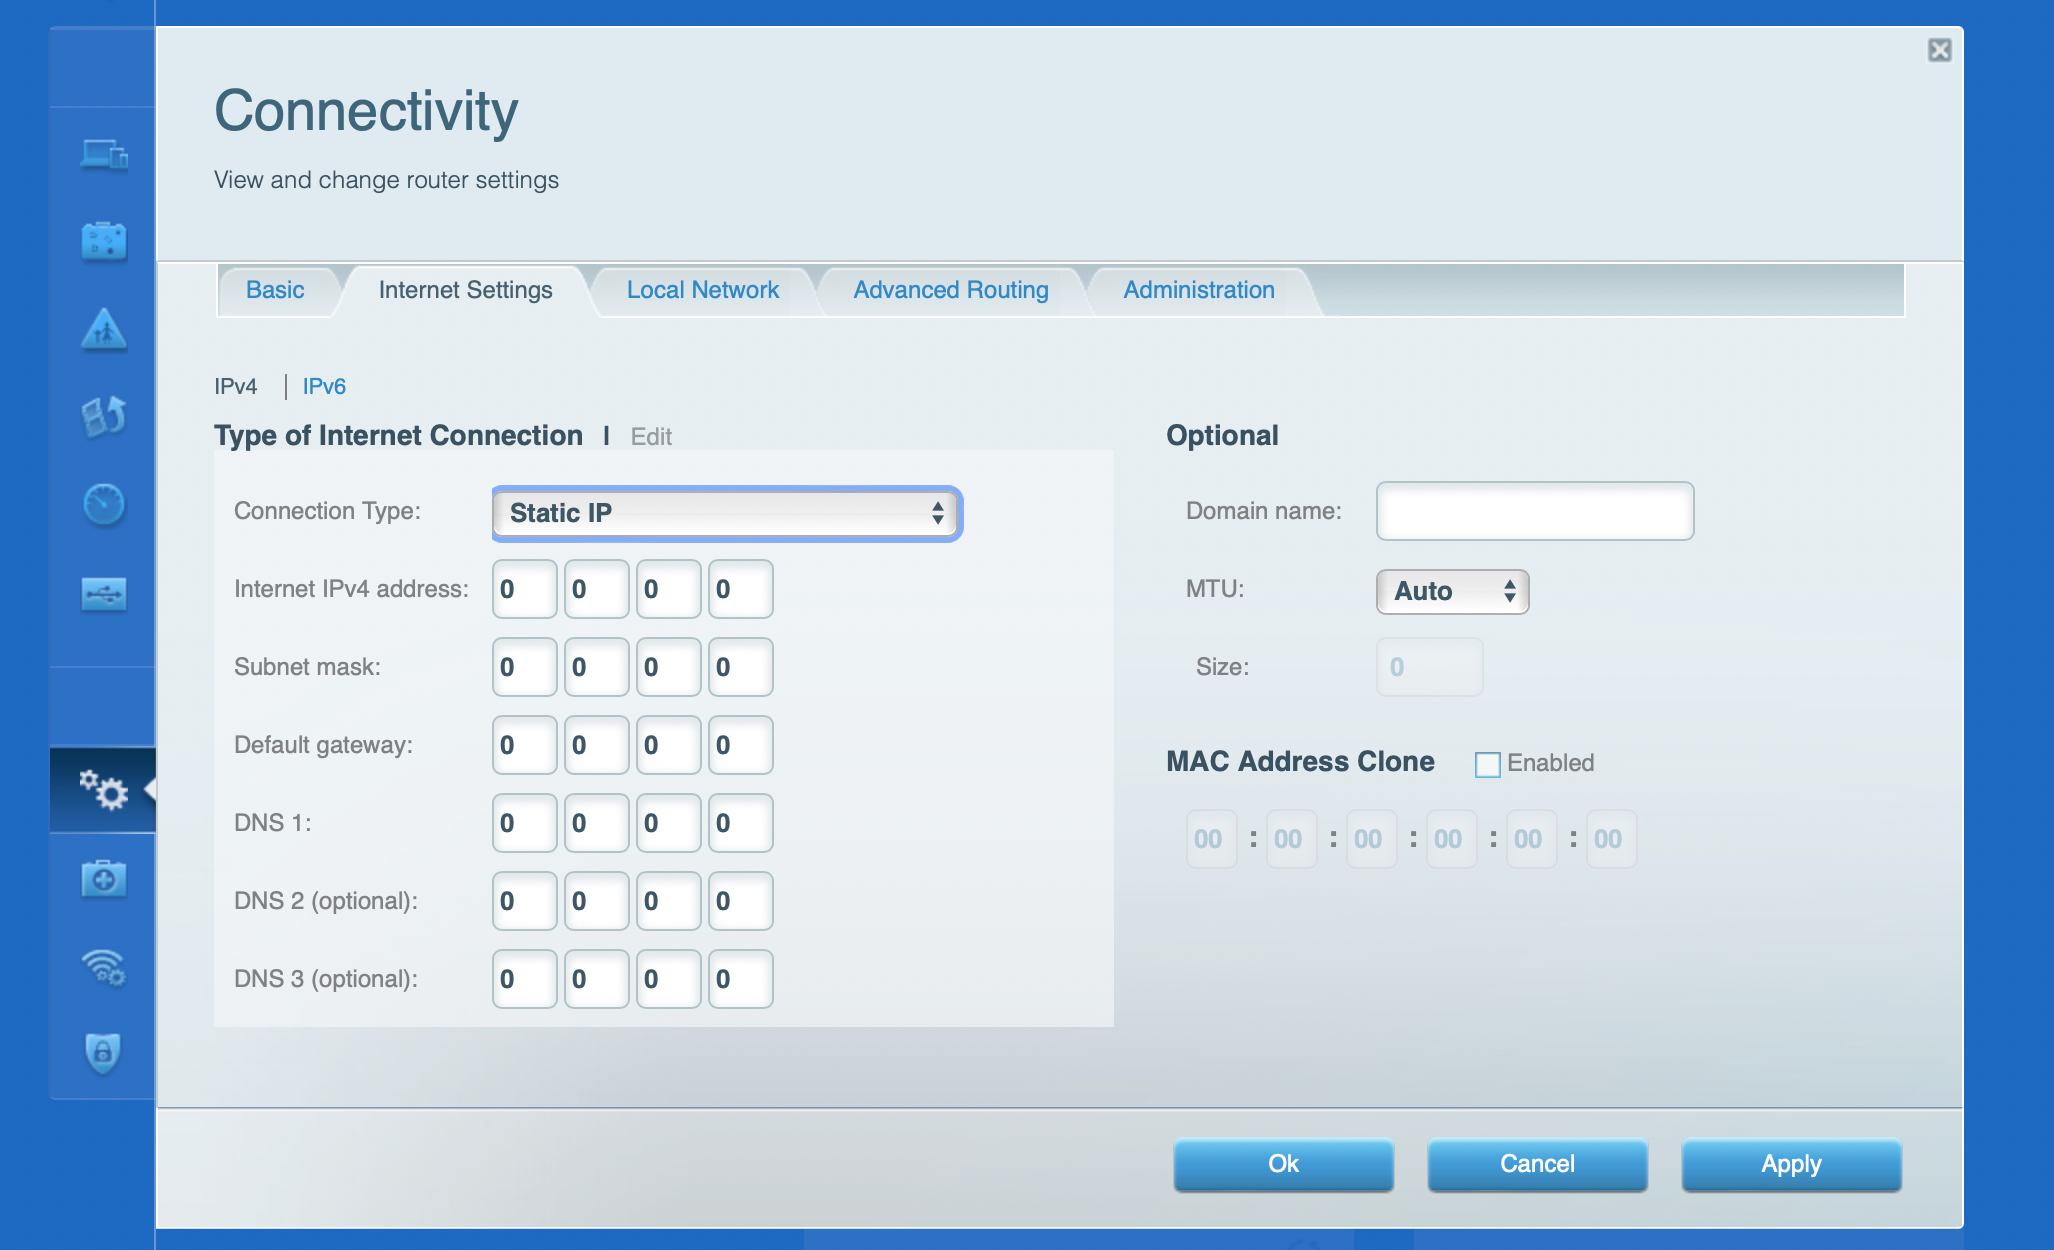Open Parental Controls warning-sign icon
Screen dimensions: 2054x1250
point(104,330)
